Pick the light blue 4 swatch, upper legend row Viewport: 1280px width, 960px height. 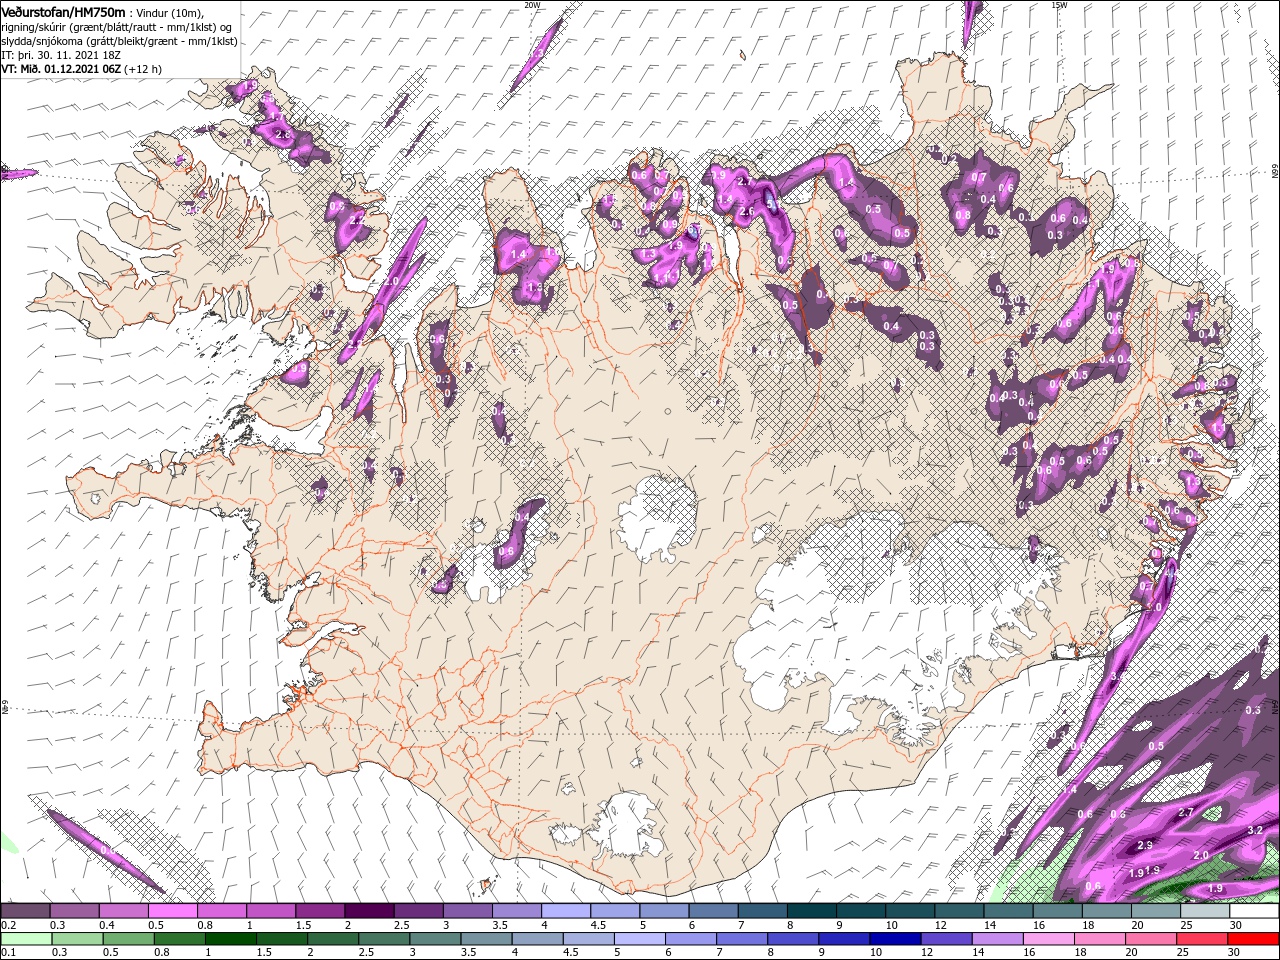click(566, 911)
